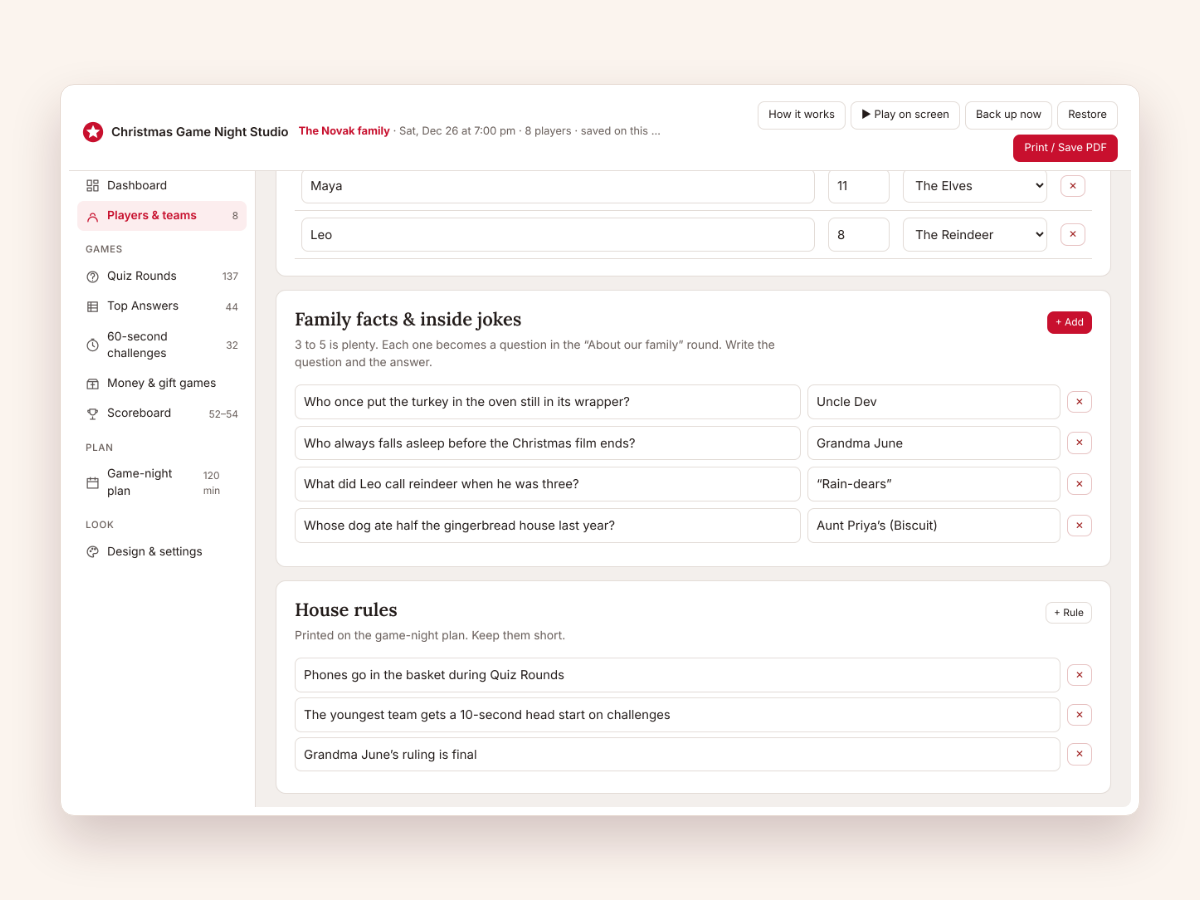Image resolution: width=1200 pixels, height=900 pixels.
Task: Remove player Leo with the x button
Action: click(x=1072, y=235)
